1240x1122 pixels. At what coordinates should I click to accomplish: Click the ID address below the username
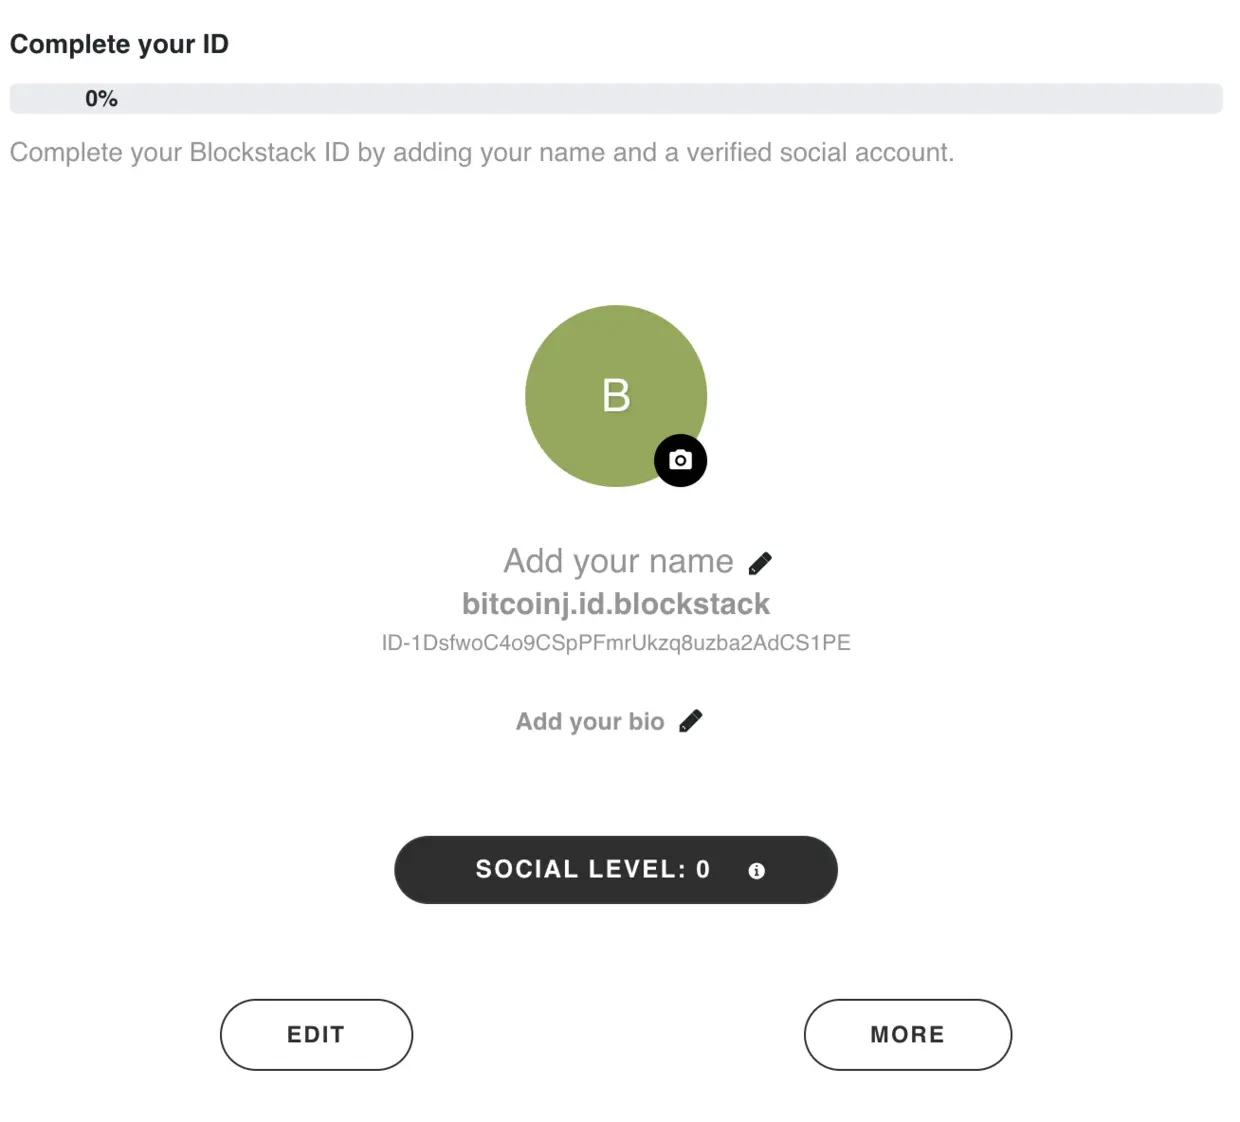(x=616, y=642)
